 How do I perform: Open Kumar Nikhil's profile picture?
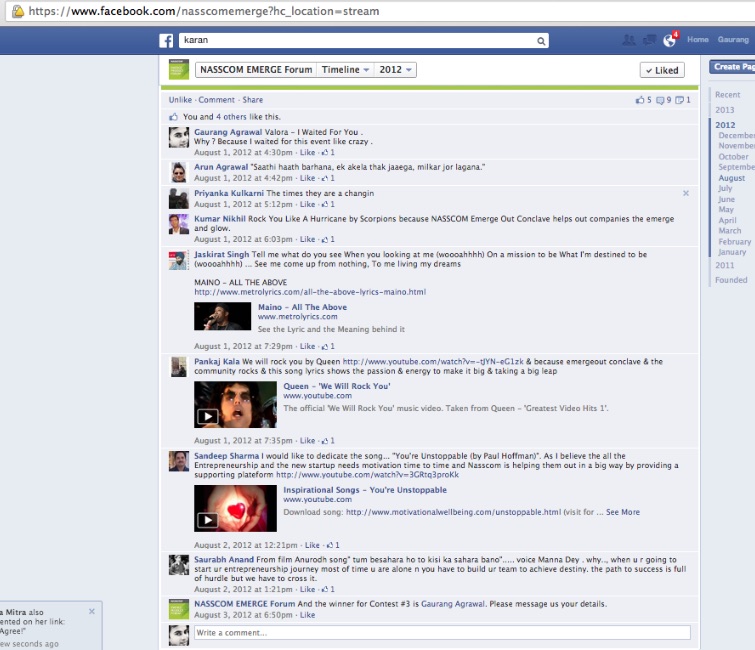pyautogui.click(x=179, y=224)
